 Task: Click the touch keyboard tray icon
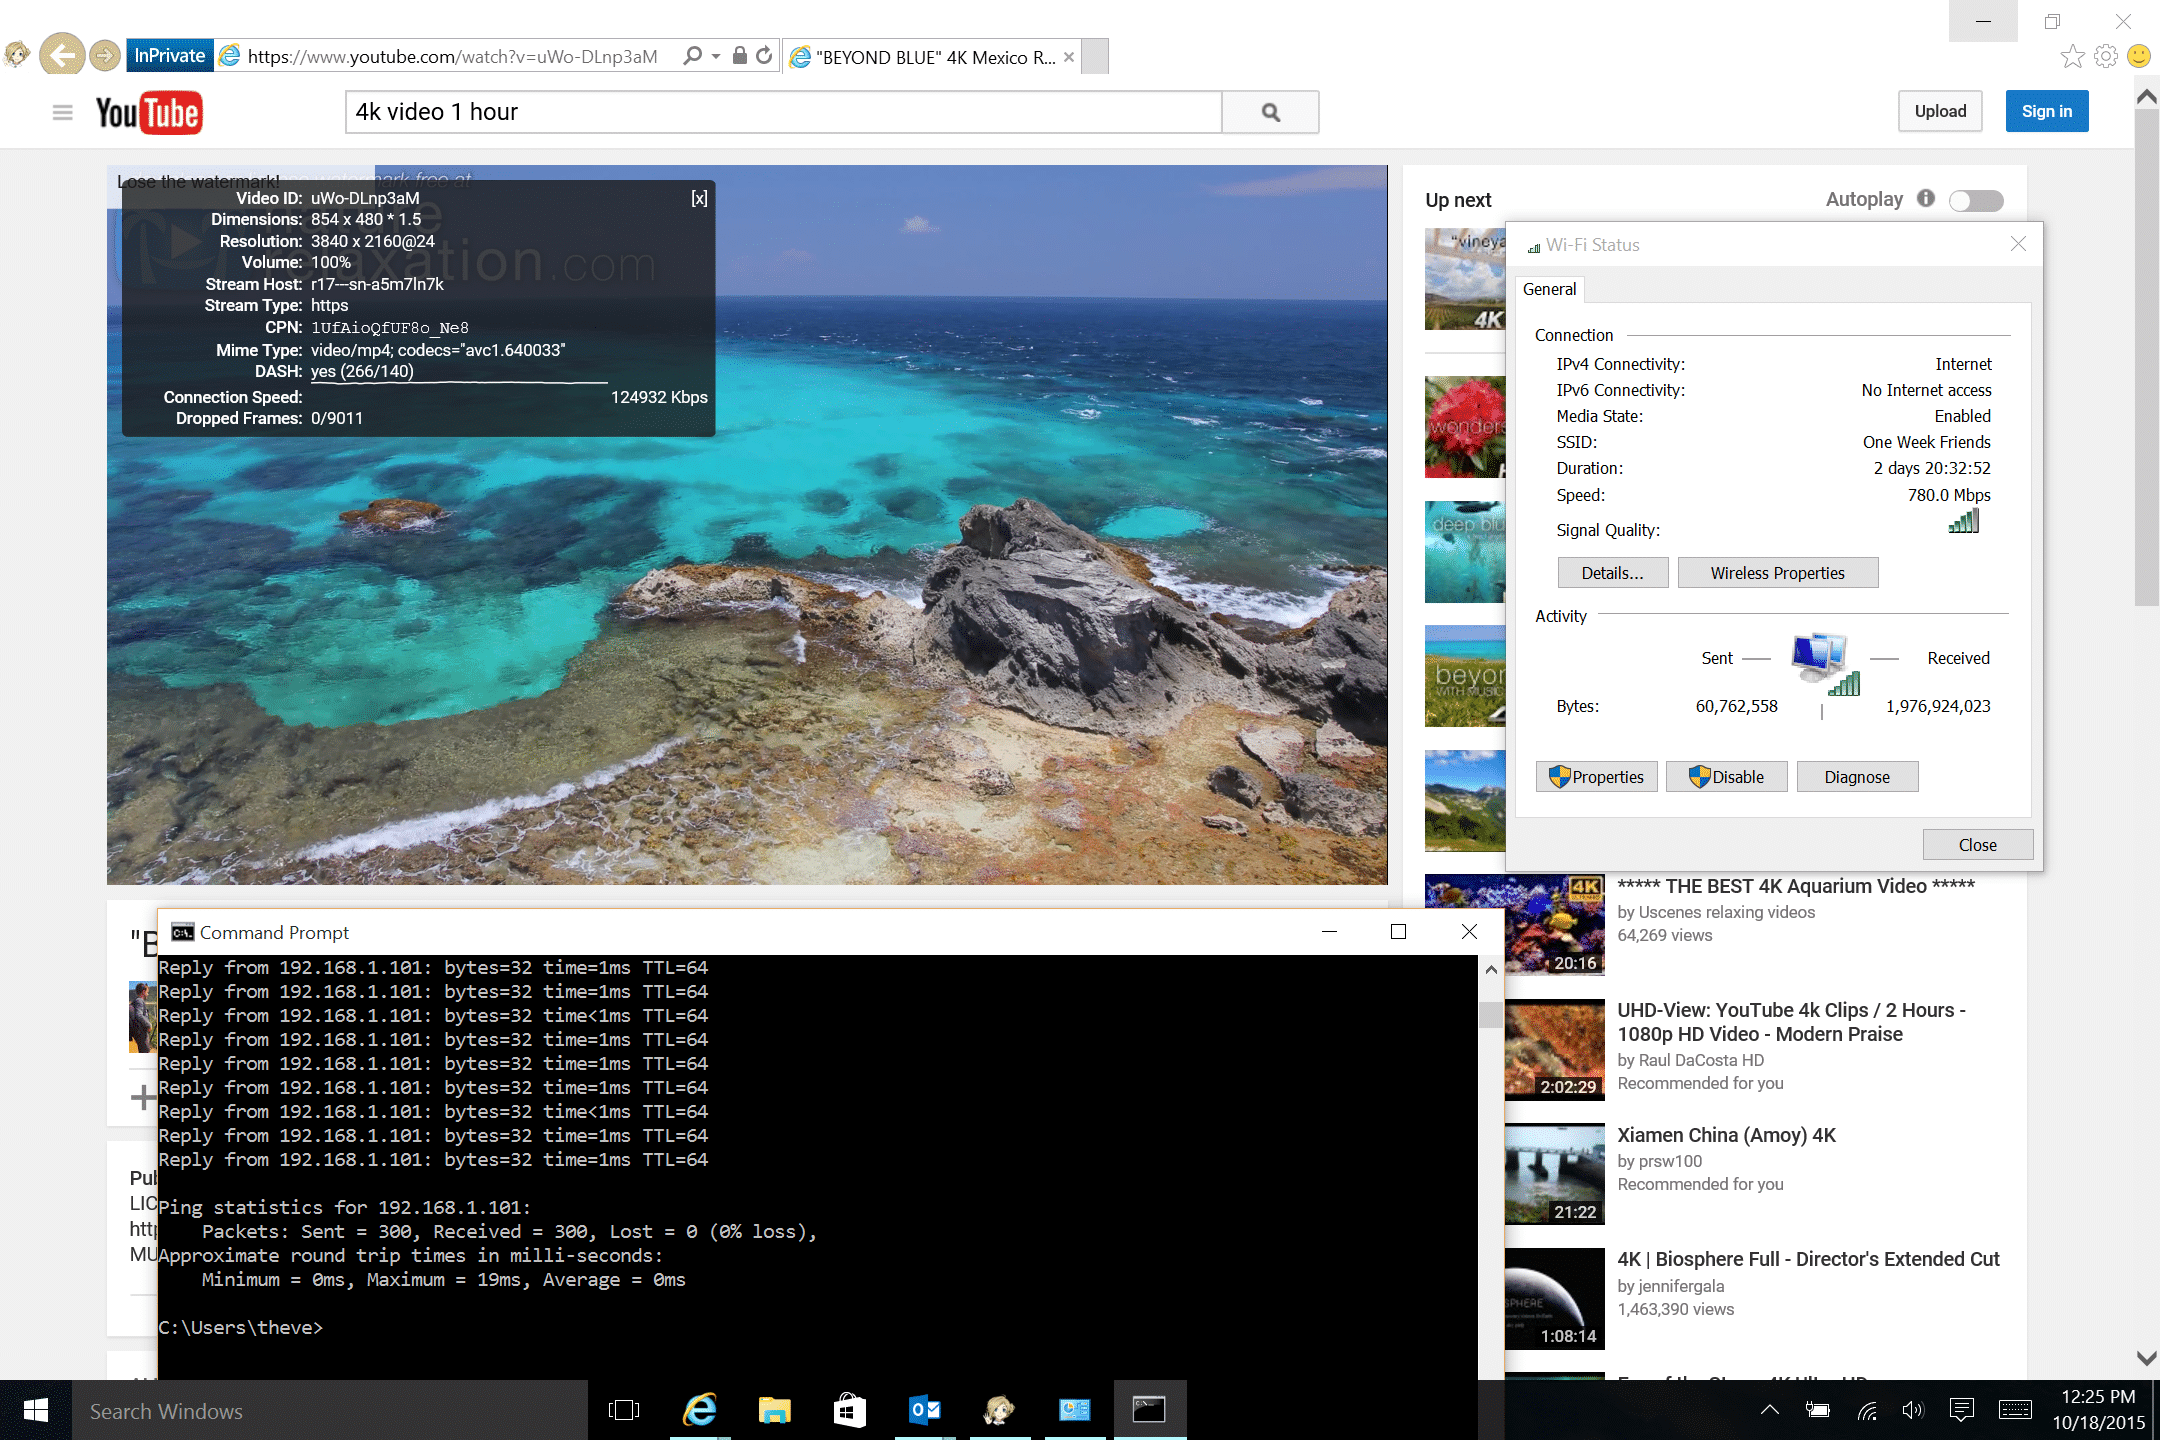[x=2015, y=1410]
